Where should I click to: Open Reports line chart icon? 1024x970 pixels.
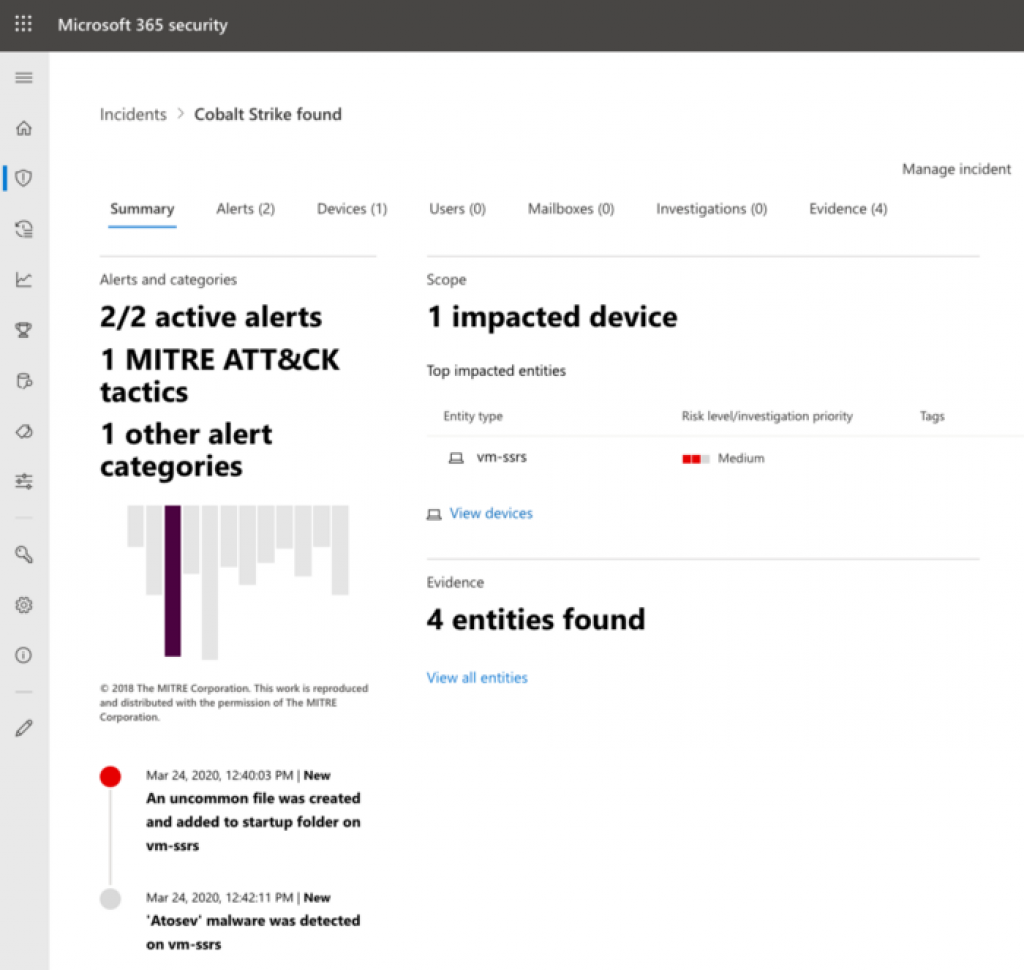(24, 280)
